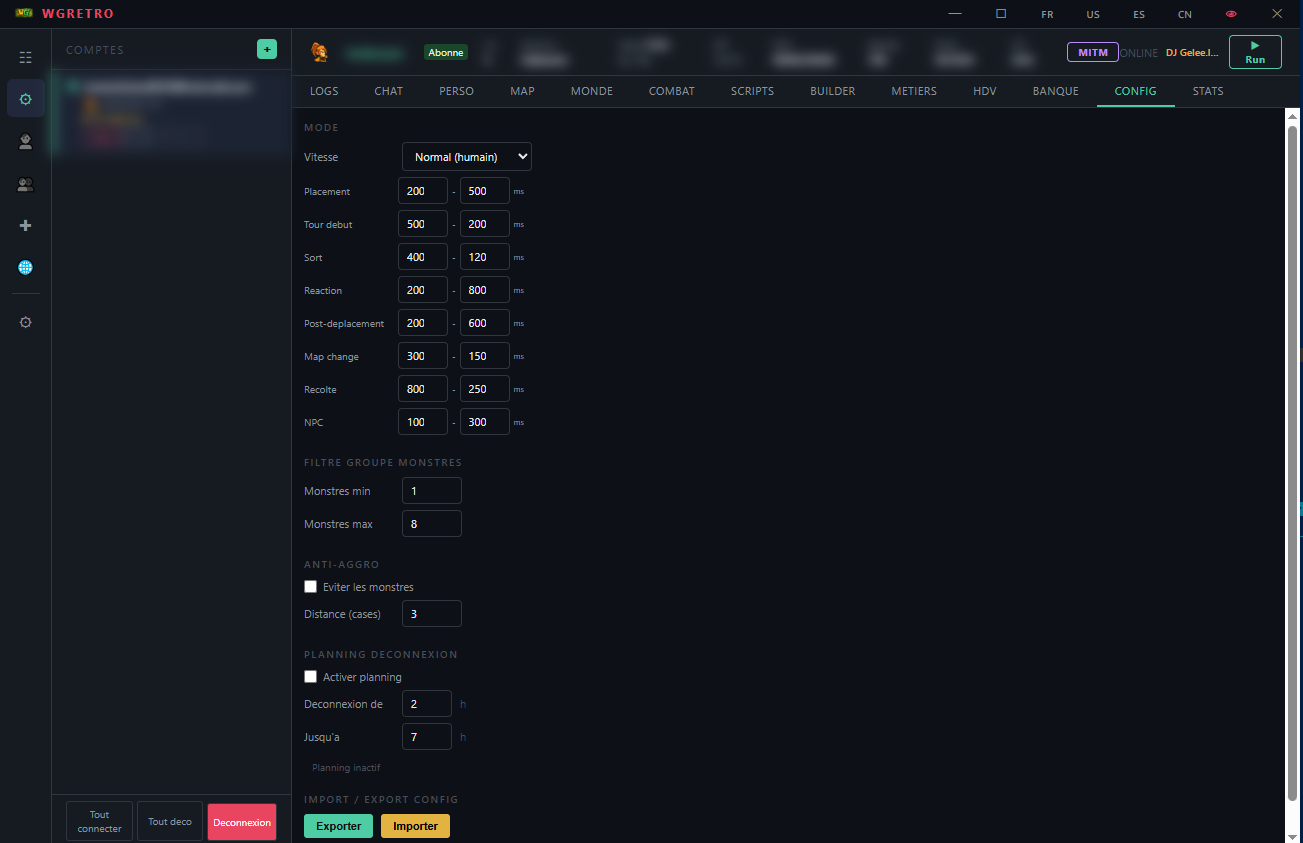The image size is (1303, 843).
Task: Open the SCRIPTS tab
Action: [752, 91]
